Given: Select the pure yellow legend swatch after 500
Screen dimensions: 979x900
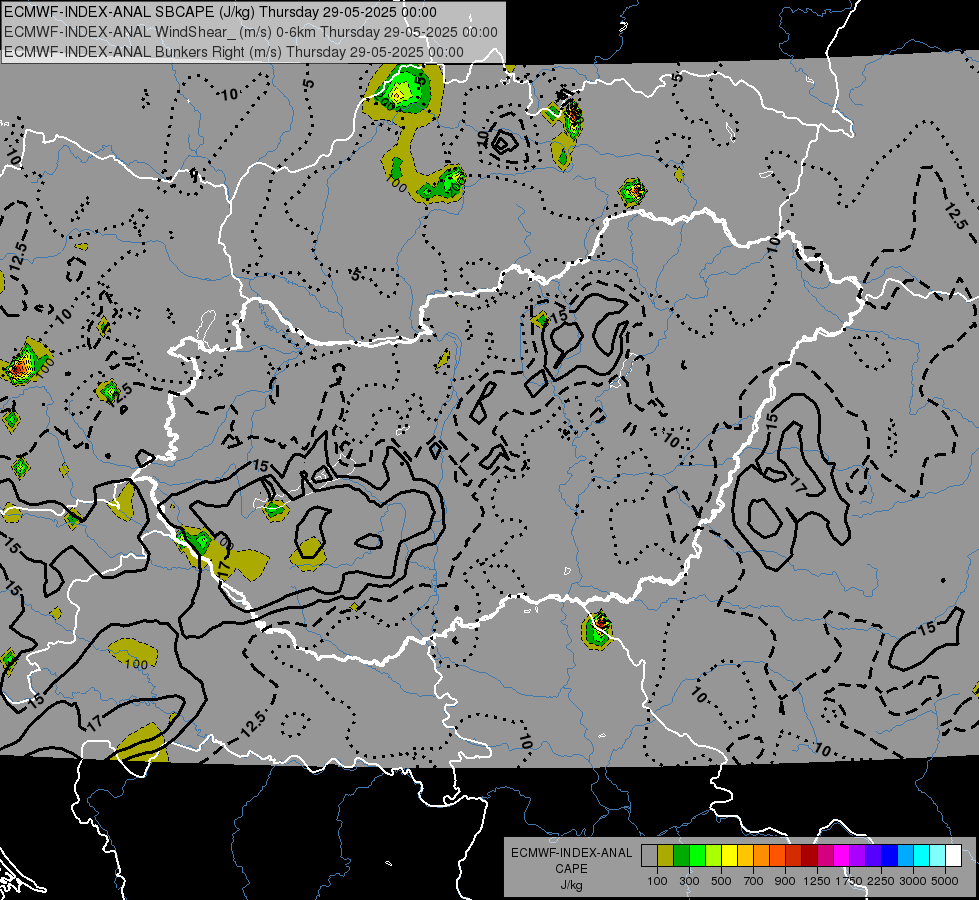Looking at the screenshot, I should (729, 856).
